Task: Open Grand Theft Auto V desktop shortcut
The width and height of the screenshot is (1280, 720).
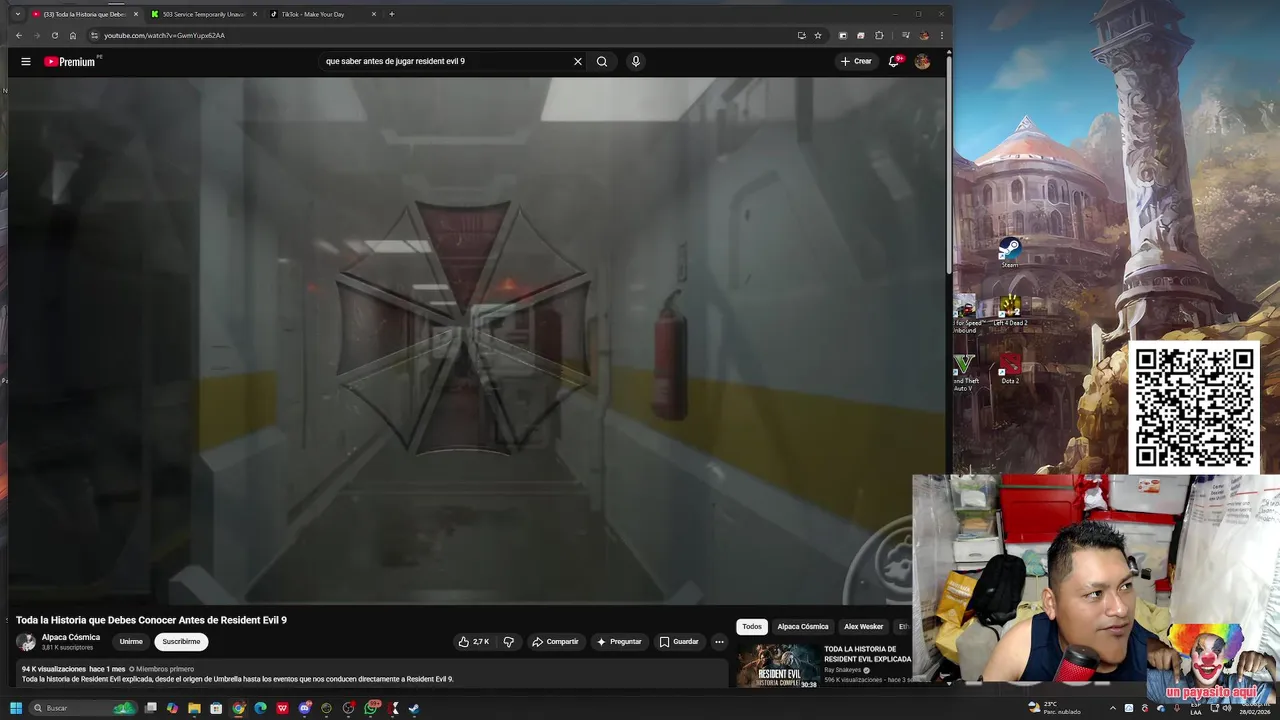Action: [964, 372]
